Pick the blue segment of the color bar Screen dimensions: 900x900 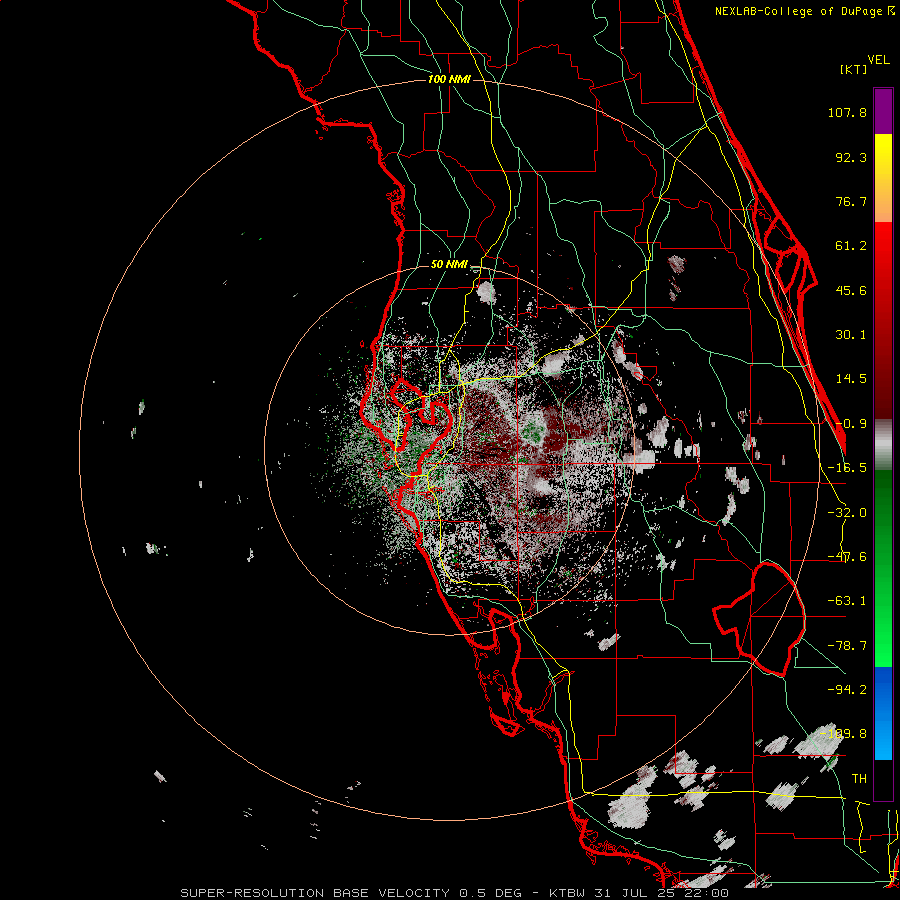click(883, 713)
